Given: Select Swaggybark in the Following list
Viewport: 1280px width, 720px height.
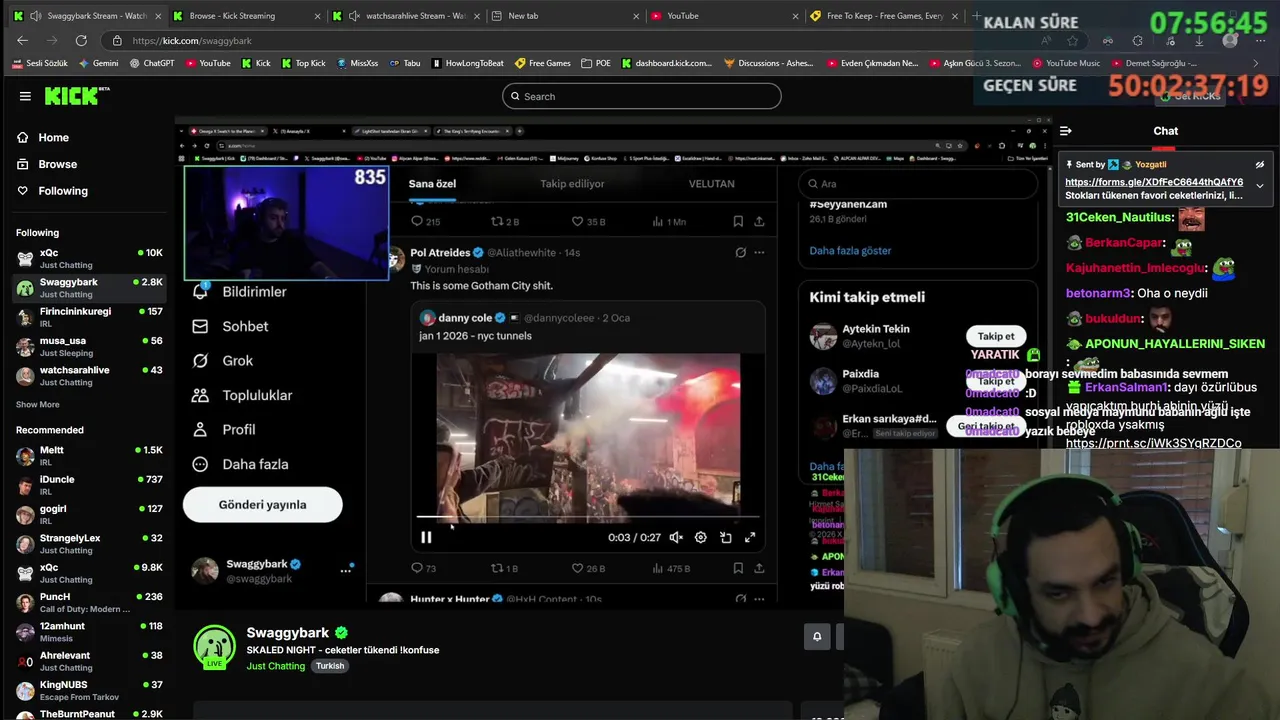Looking at the screenshot, I should (89, 288).
